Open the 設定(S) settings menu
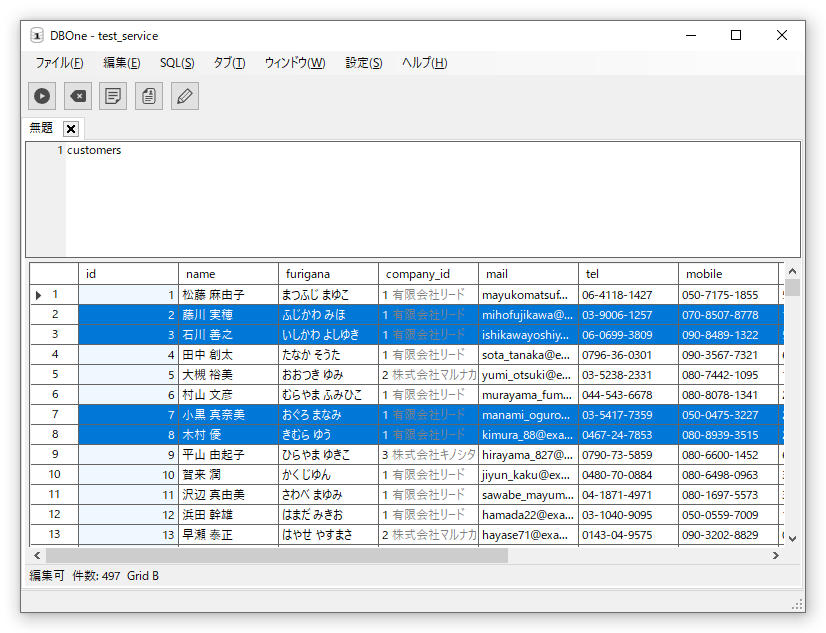This screenshot has height=633, width=826. 363,63
